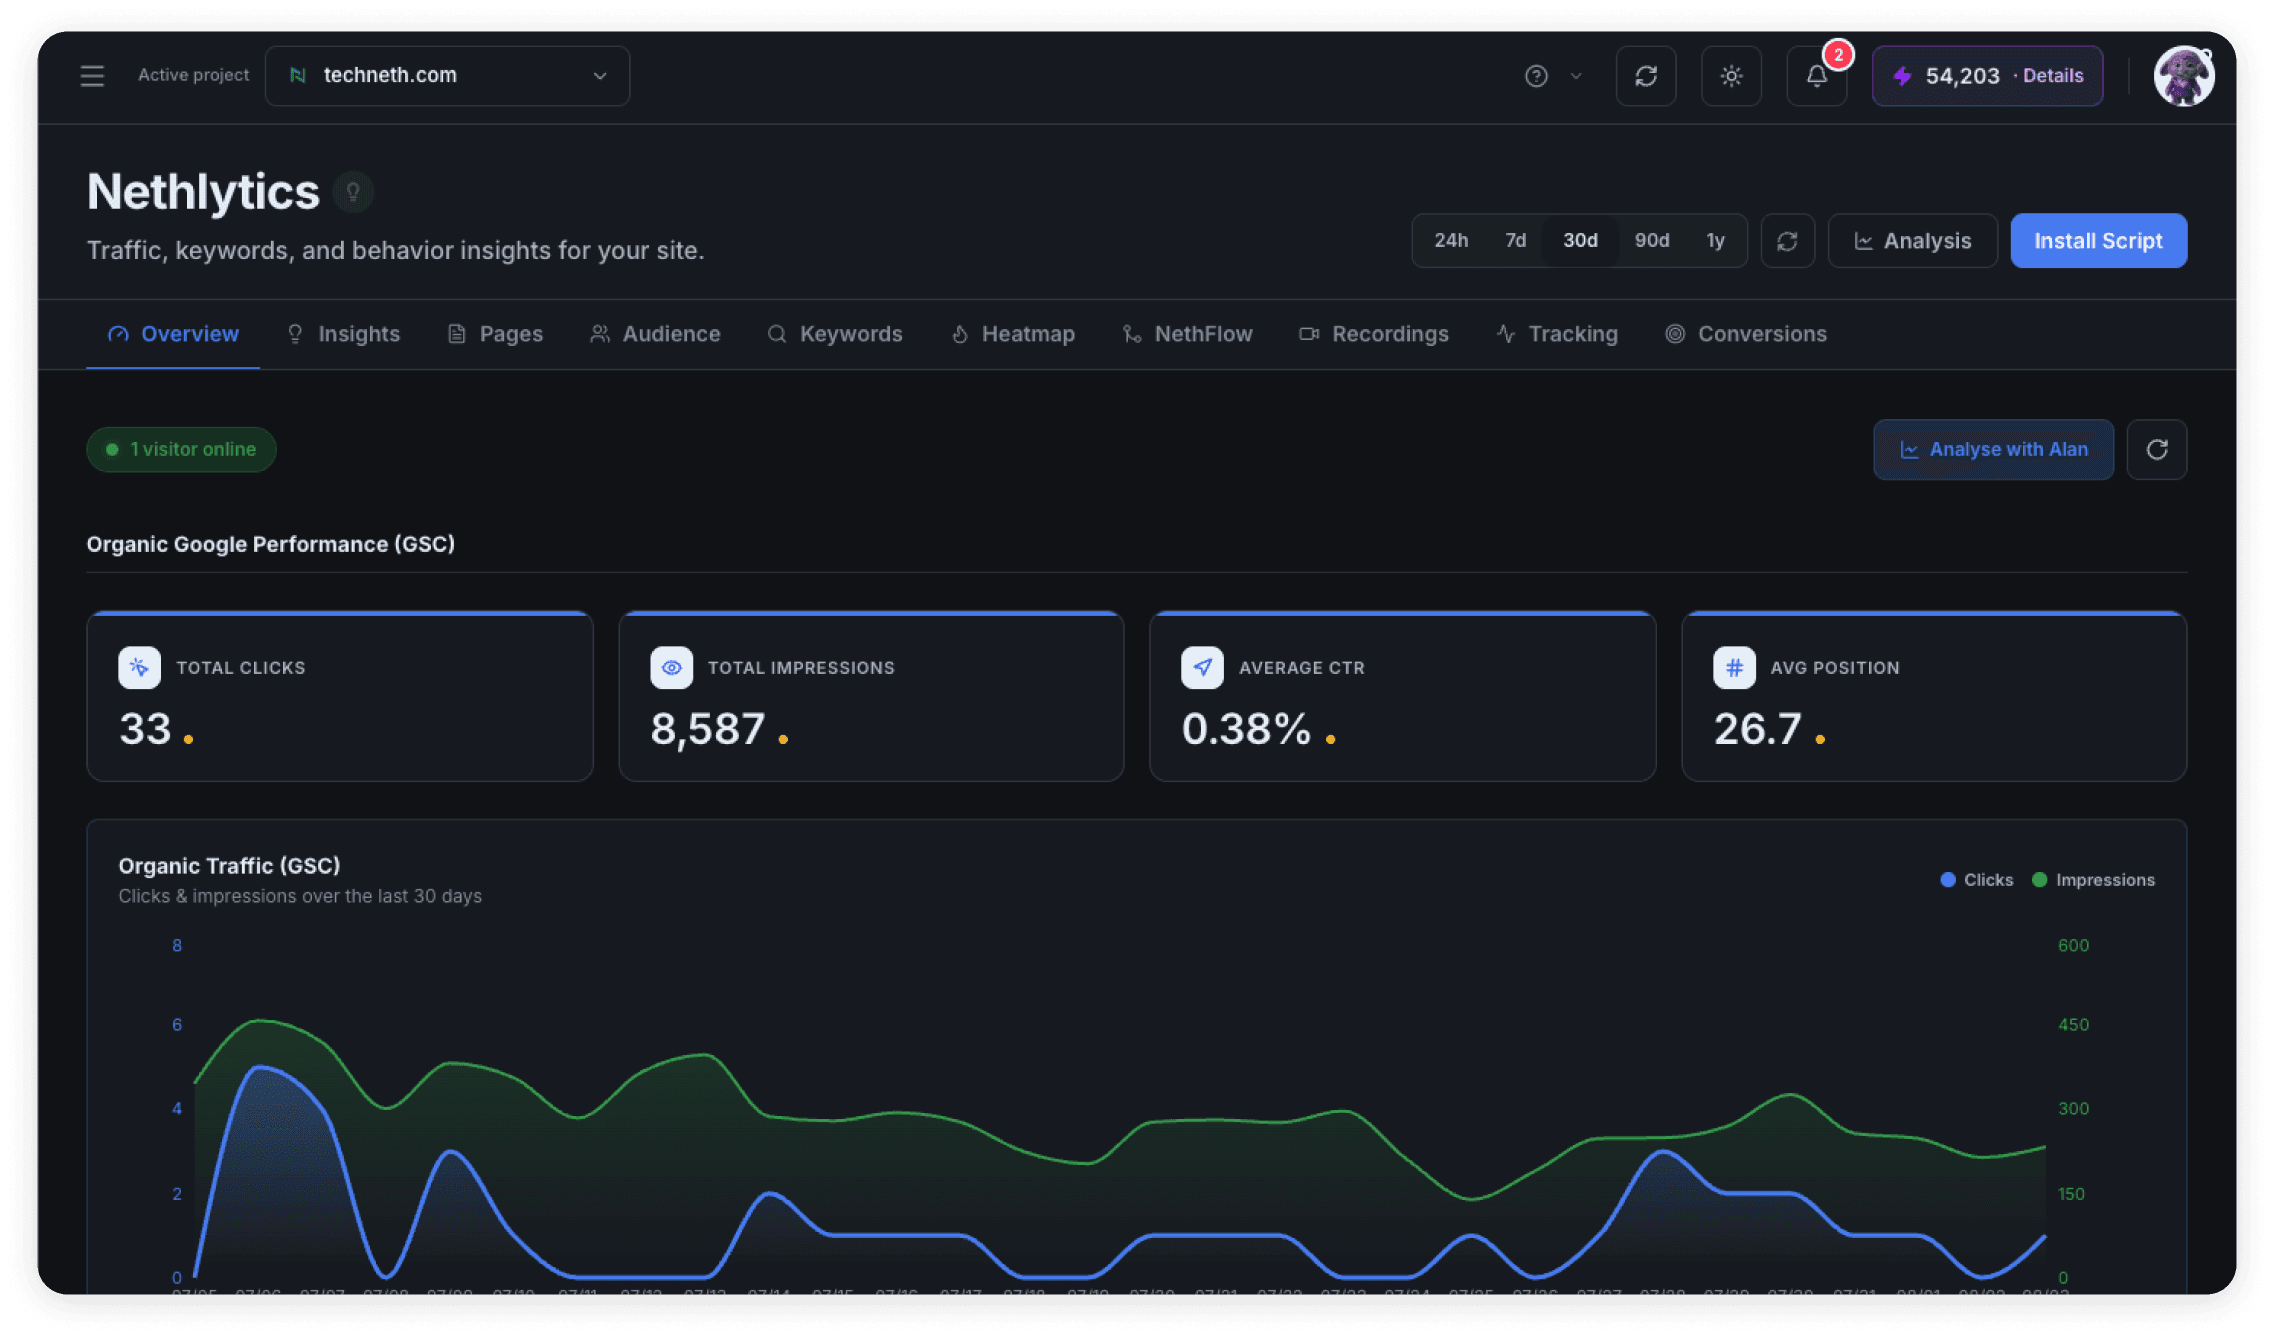2274x1338 pixels.
Task: Select the 7d time range
Action: coord(1516,241)
